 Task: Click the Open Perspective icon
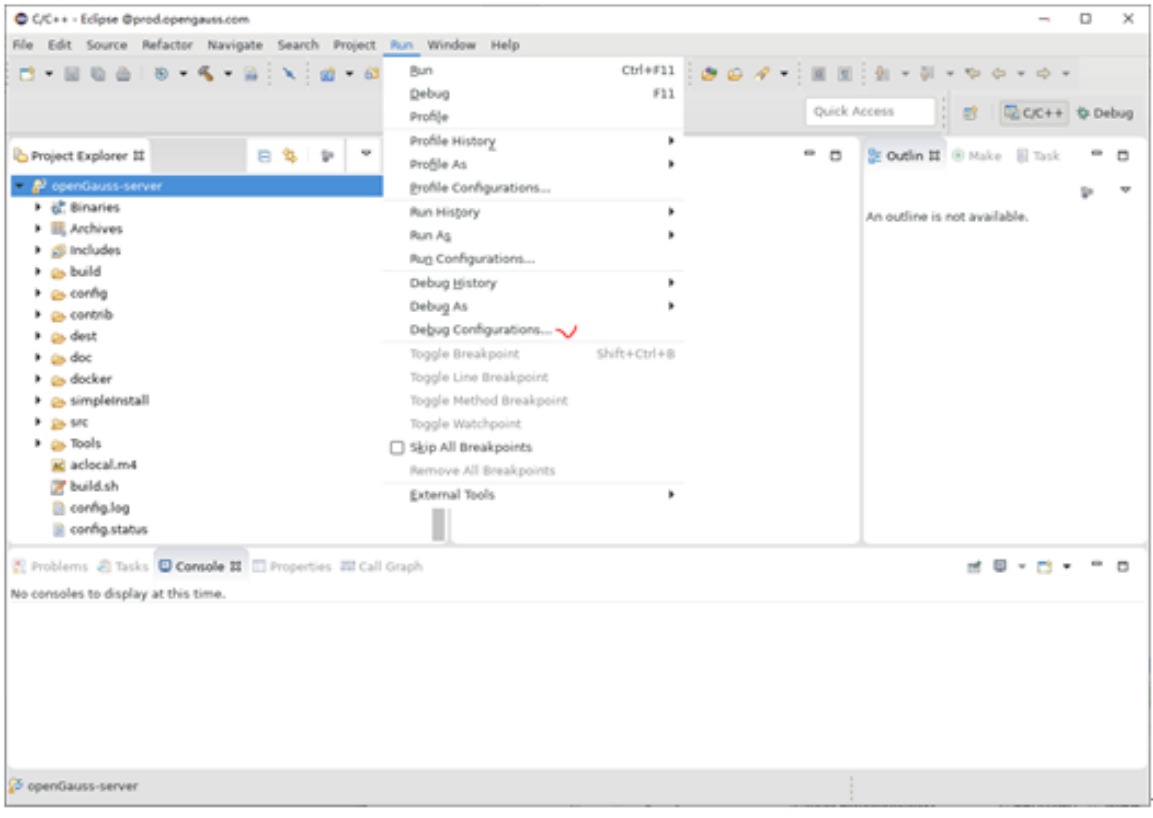click(x=971, y=113)
